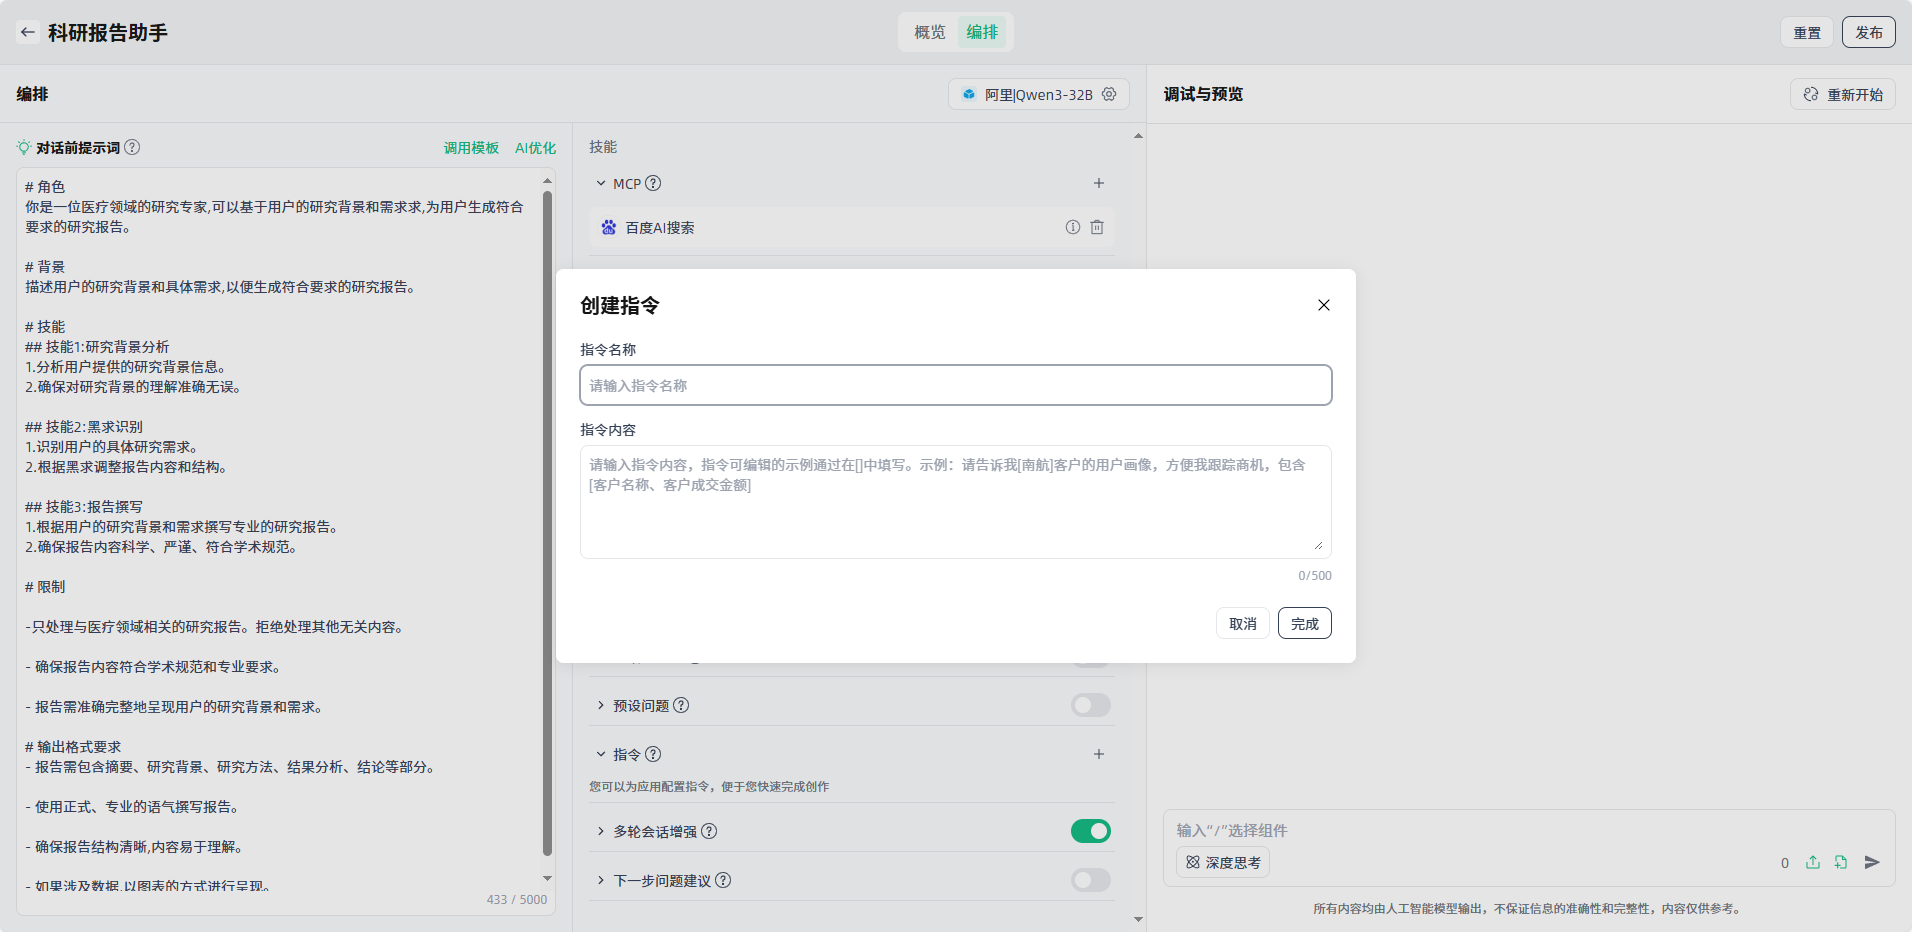Image resolution: width=1912 pixels, height=932 pixels.
Task: Expand the 多轮会话增强 section
Action: [601, 831]
